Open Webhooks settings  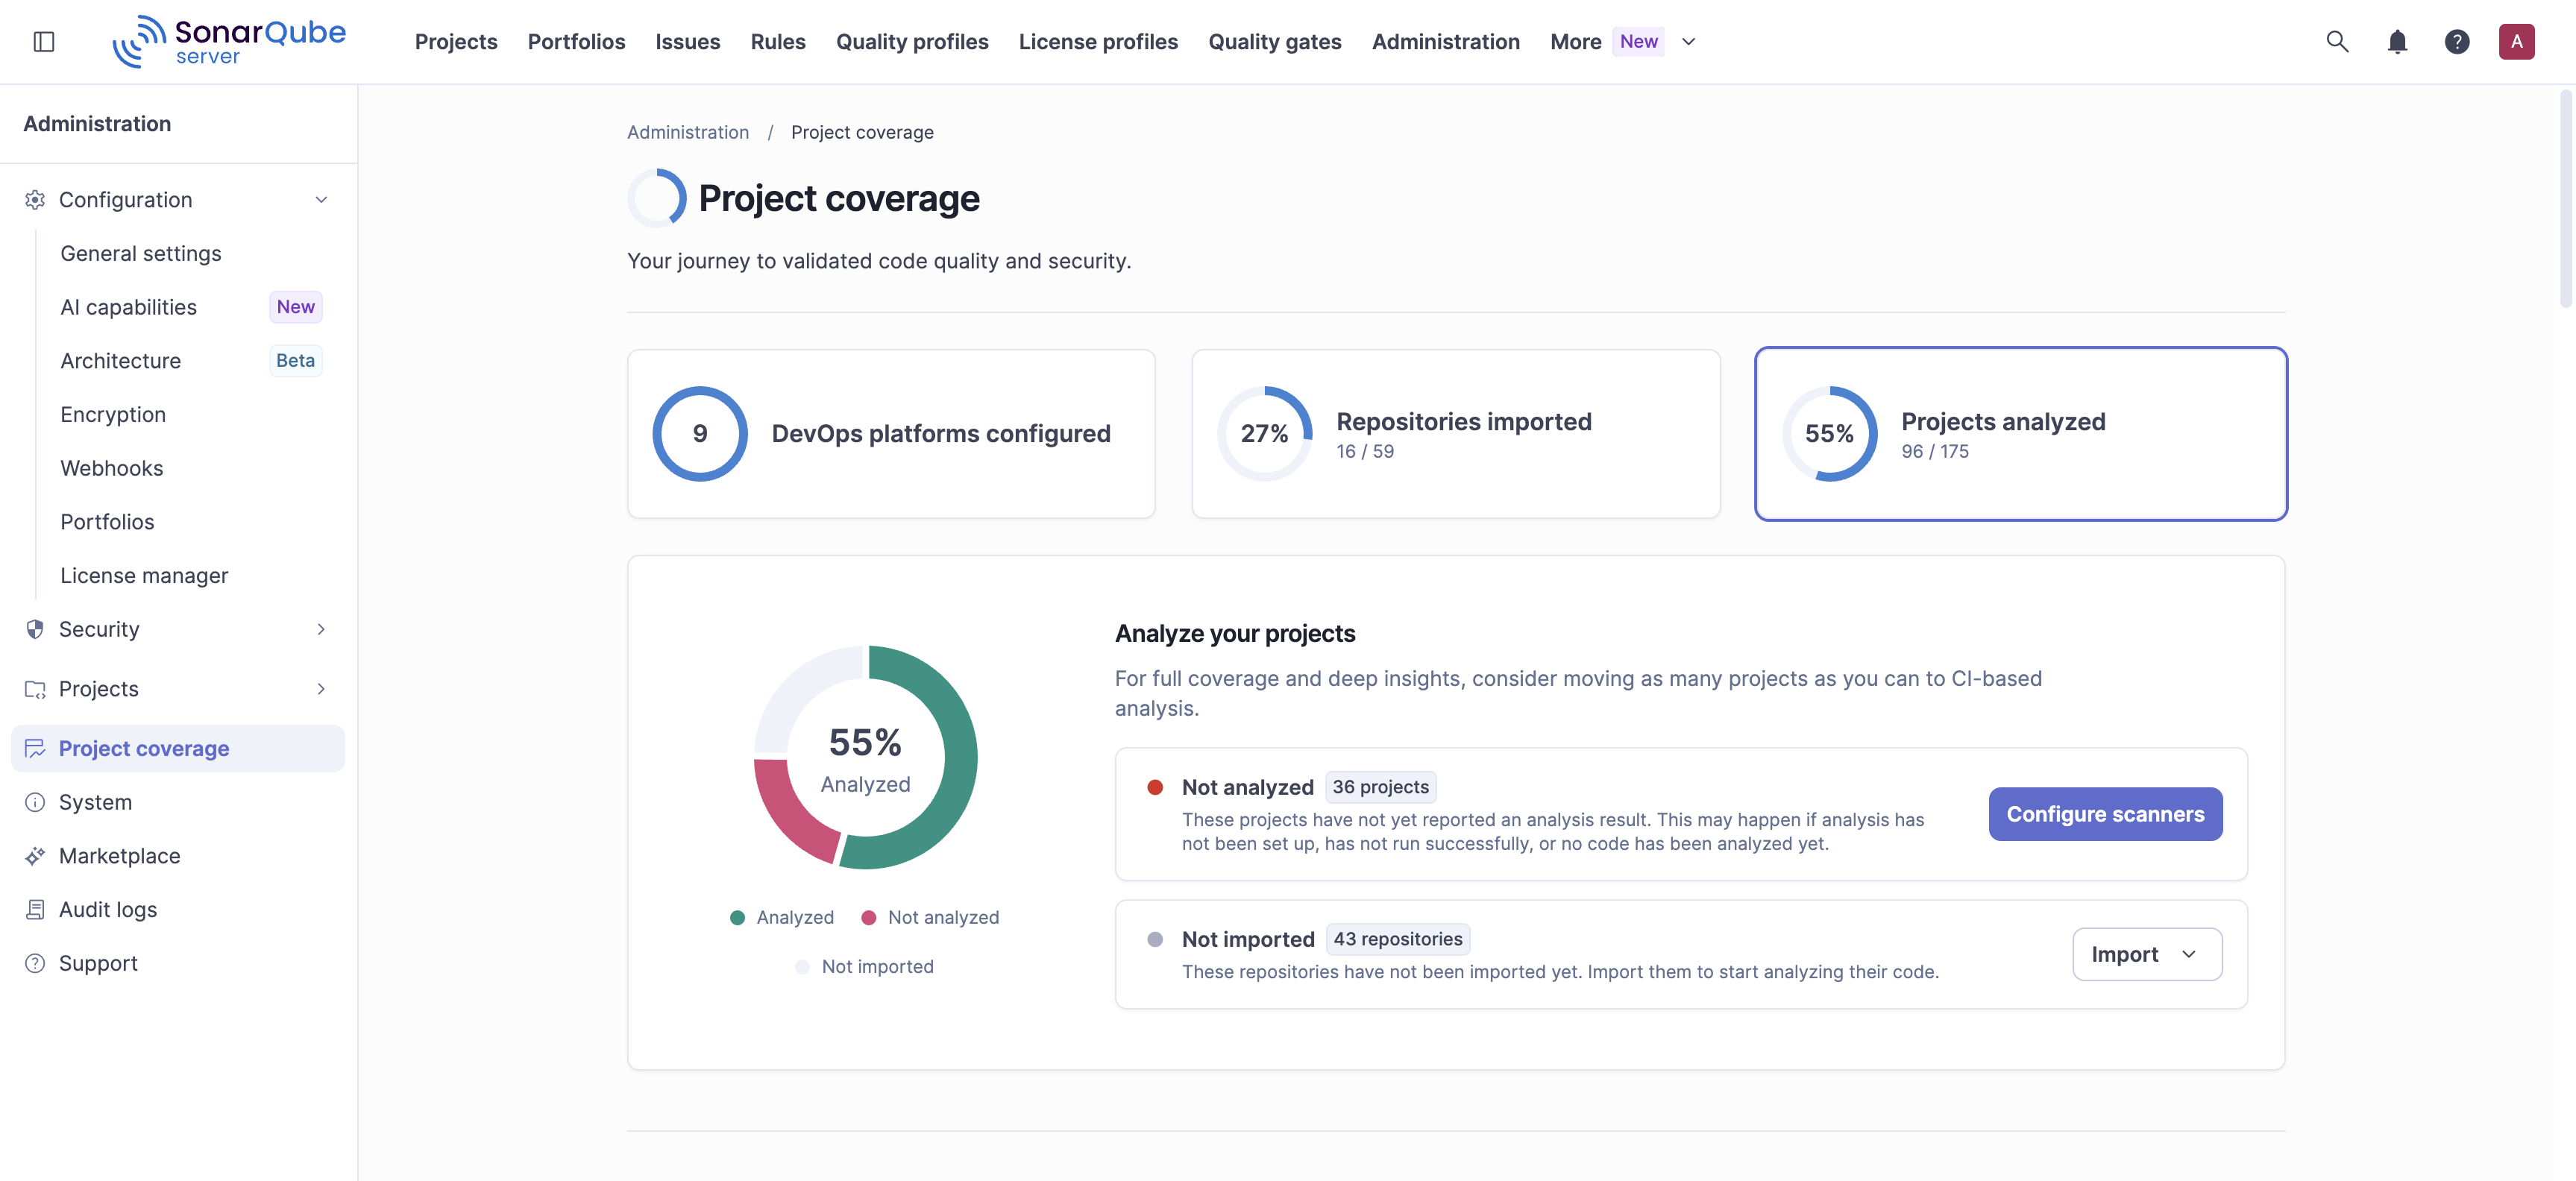click(111, 468)
